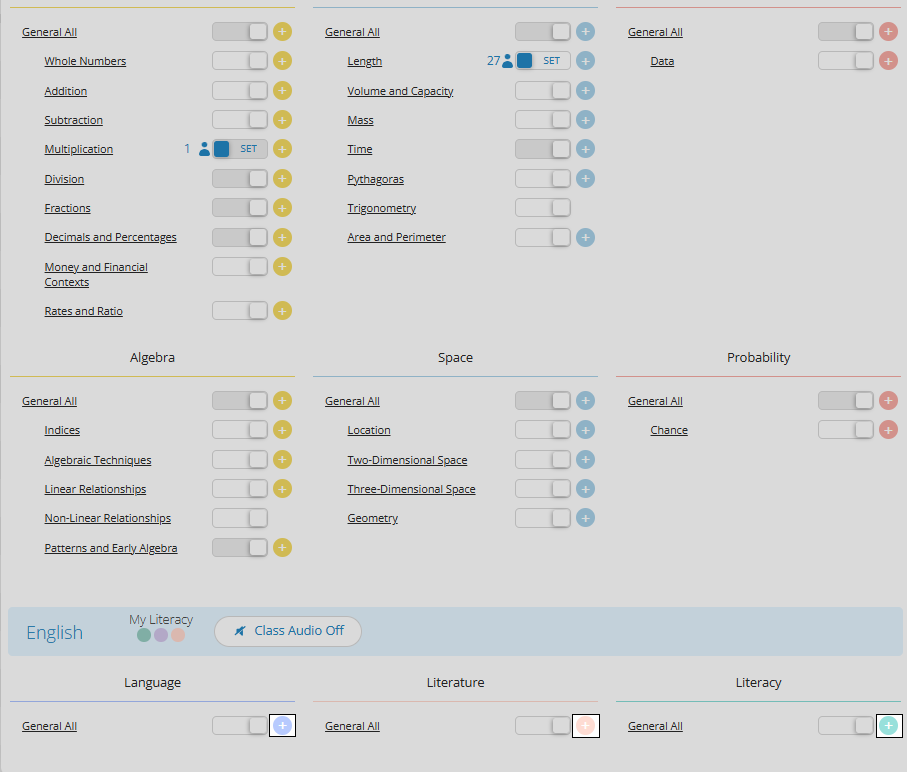Toggle the Rates and Ratio switch
The width and height of the screenshot is (907, 772).
point(240,311)
